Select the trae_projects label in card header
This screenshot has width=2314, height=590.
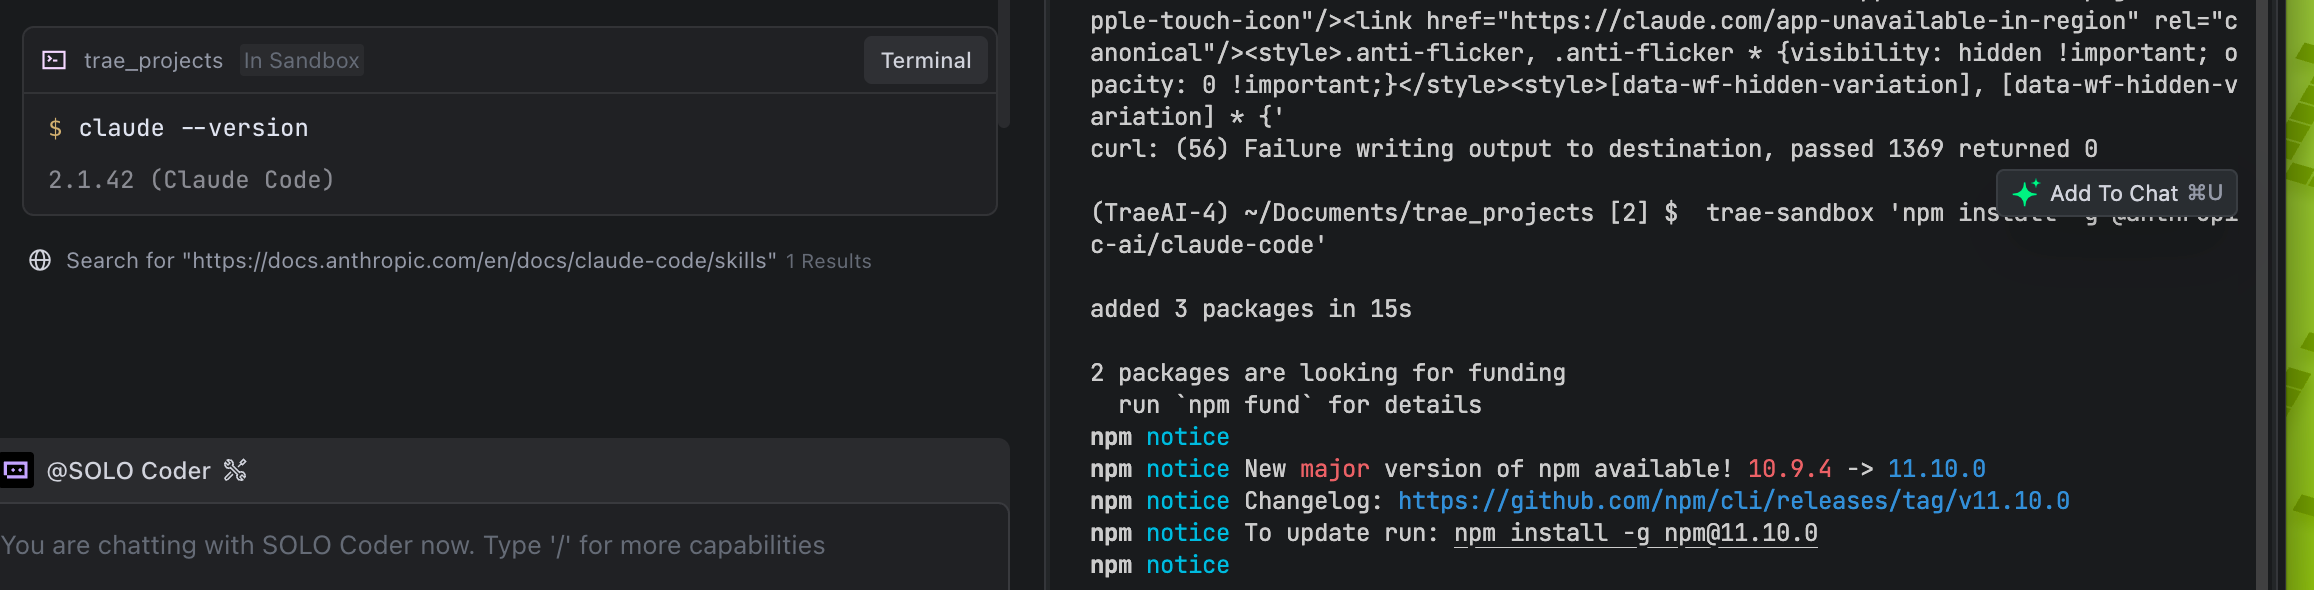(153, 60)
